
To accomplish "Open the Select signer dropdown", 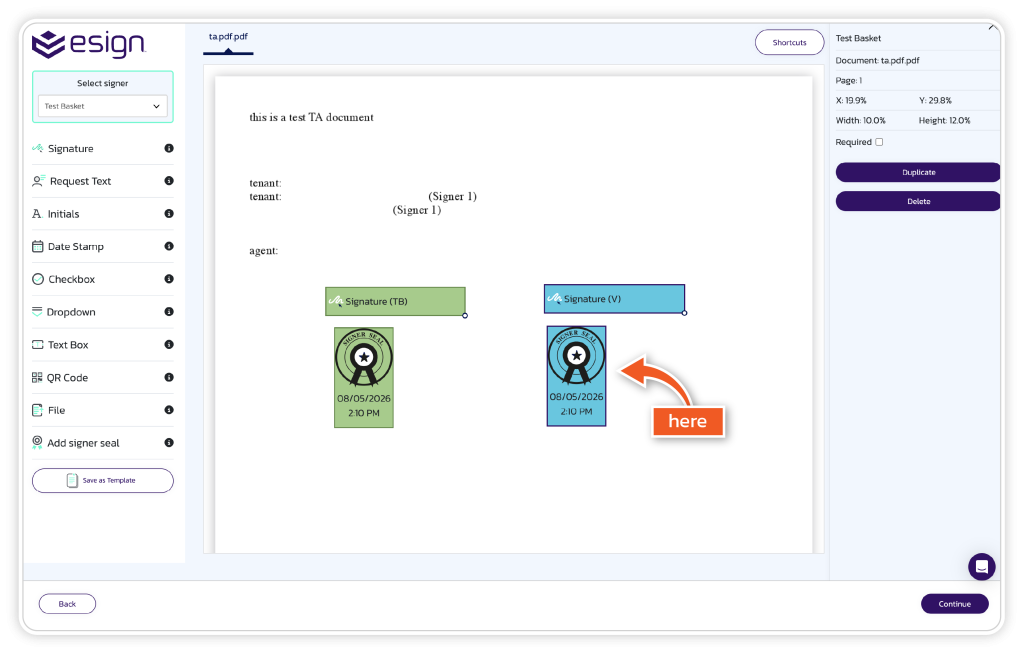I will [x=103, y=106].
